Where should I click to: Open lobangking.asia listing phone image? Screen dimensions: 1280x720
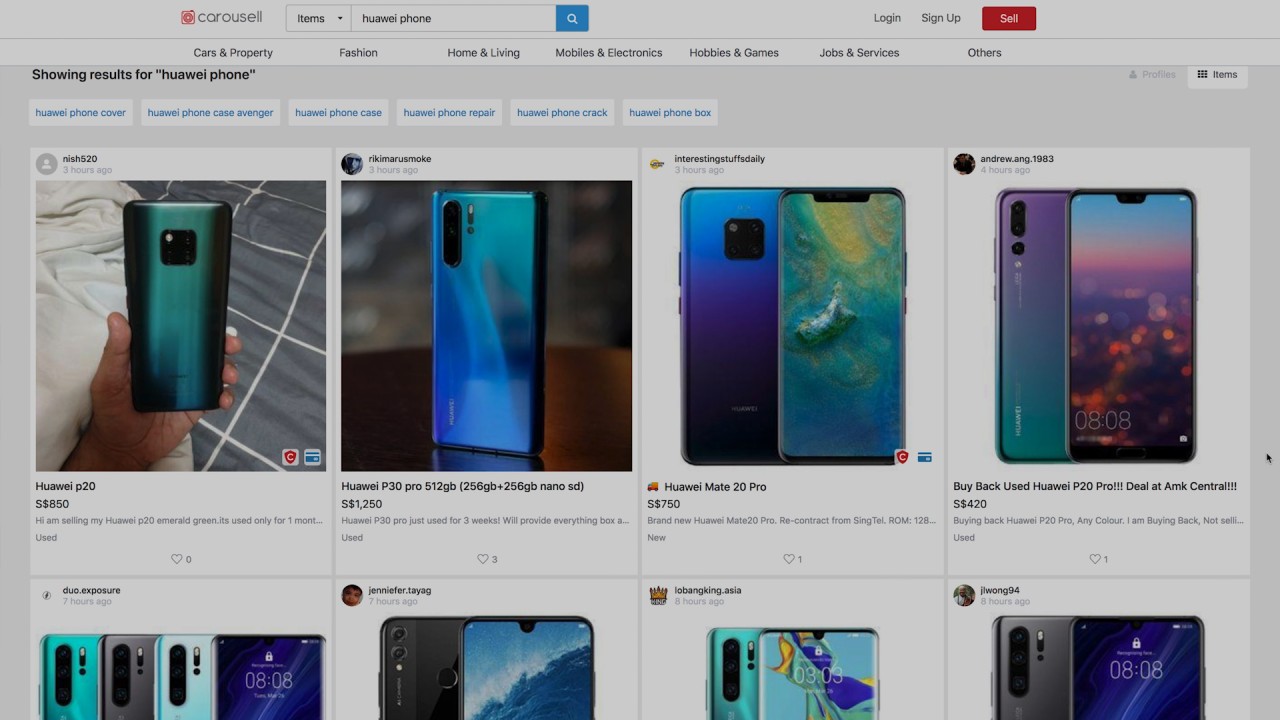click(792, 666)
